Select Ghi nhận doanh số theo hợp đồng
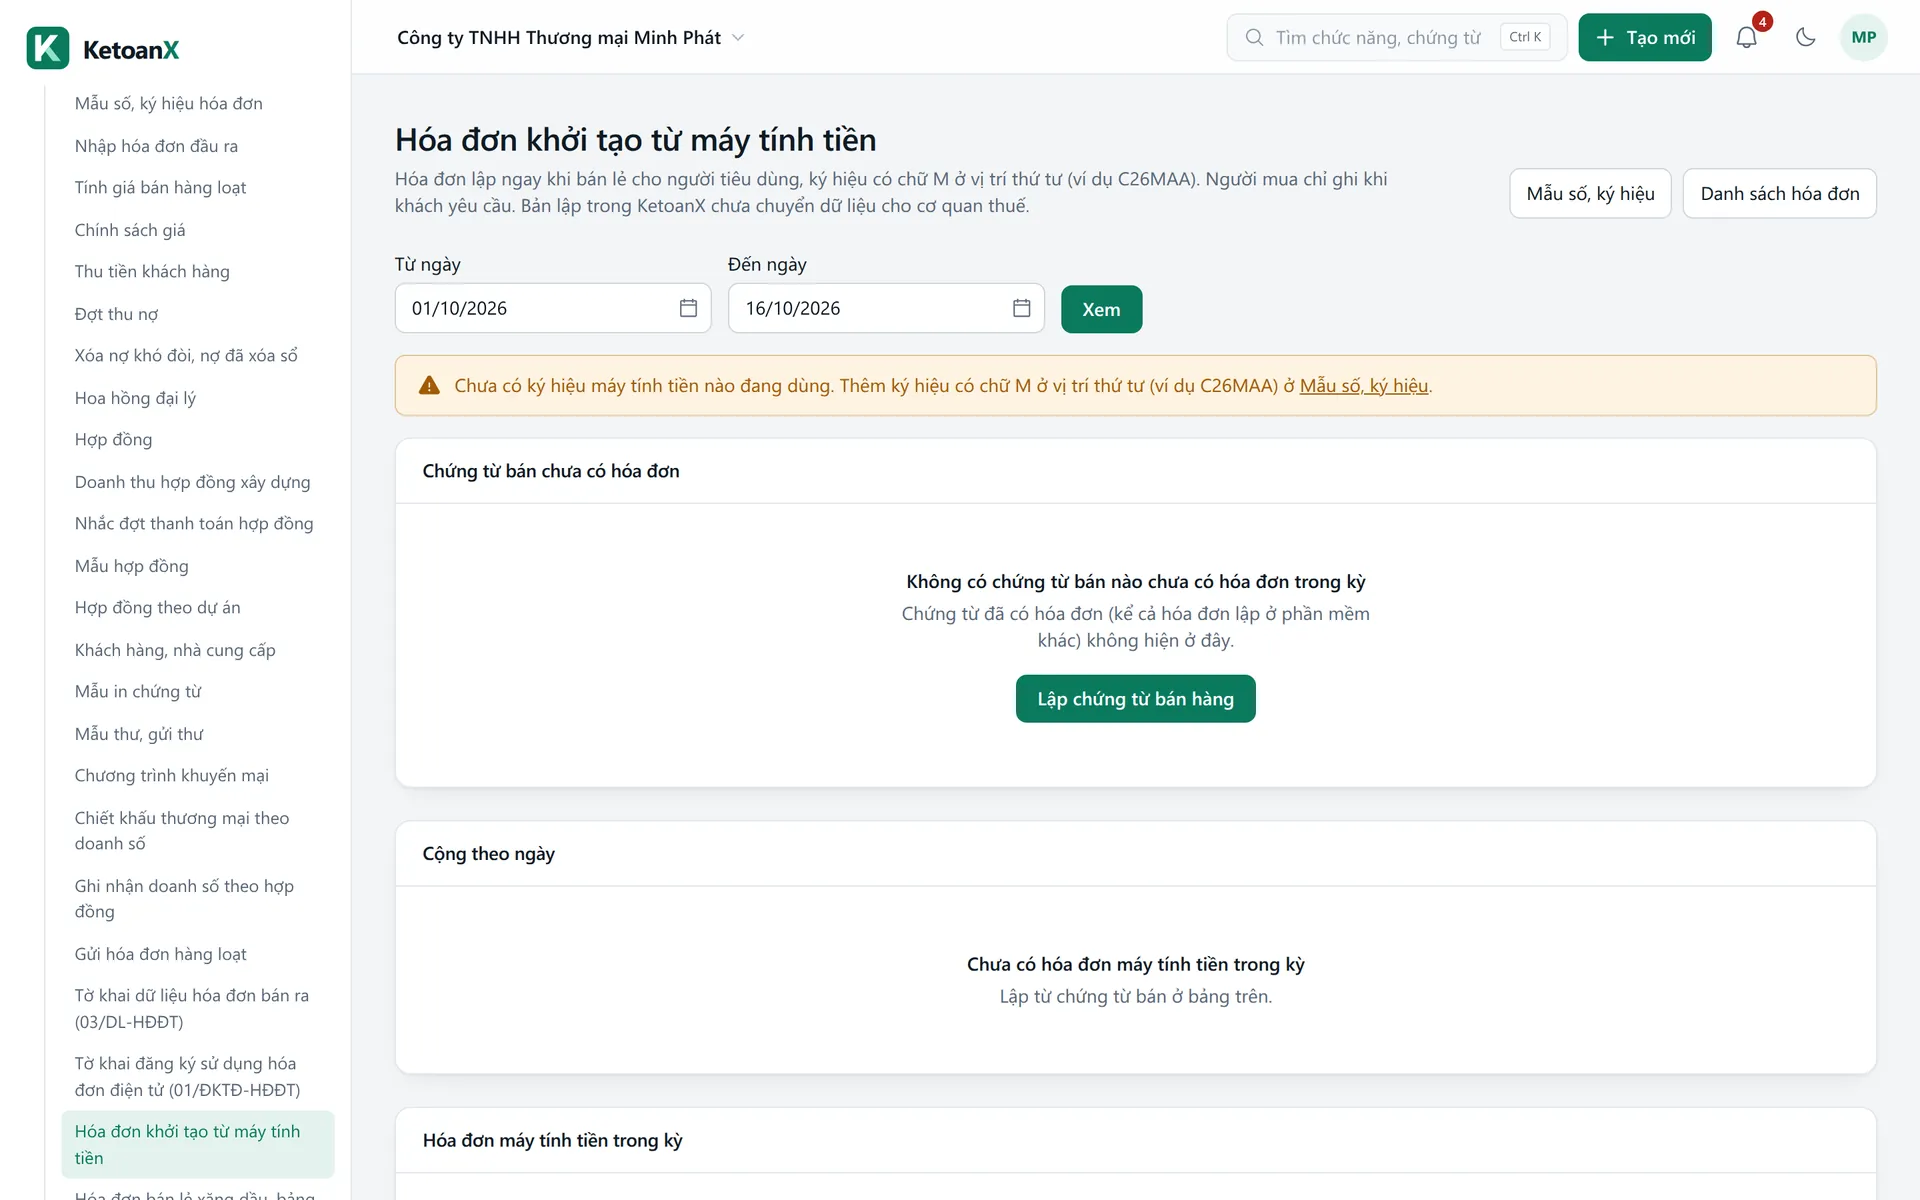The width and height of the screenshot is (1920, 1200). click(198, 899)
